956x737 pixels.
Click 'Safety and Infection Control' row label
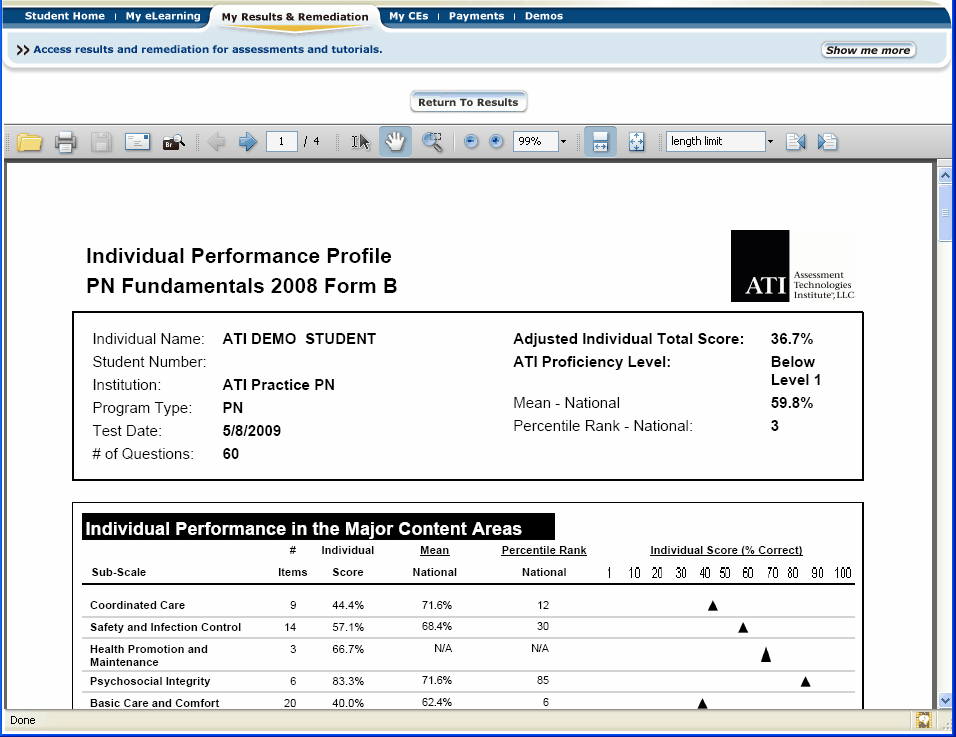(165, 627)
